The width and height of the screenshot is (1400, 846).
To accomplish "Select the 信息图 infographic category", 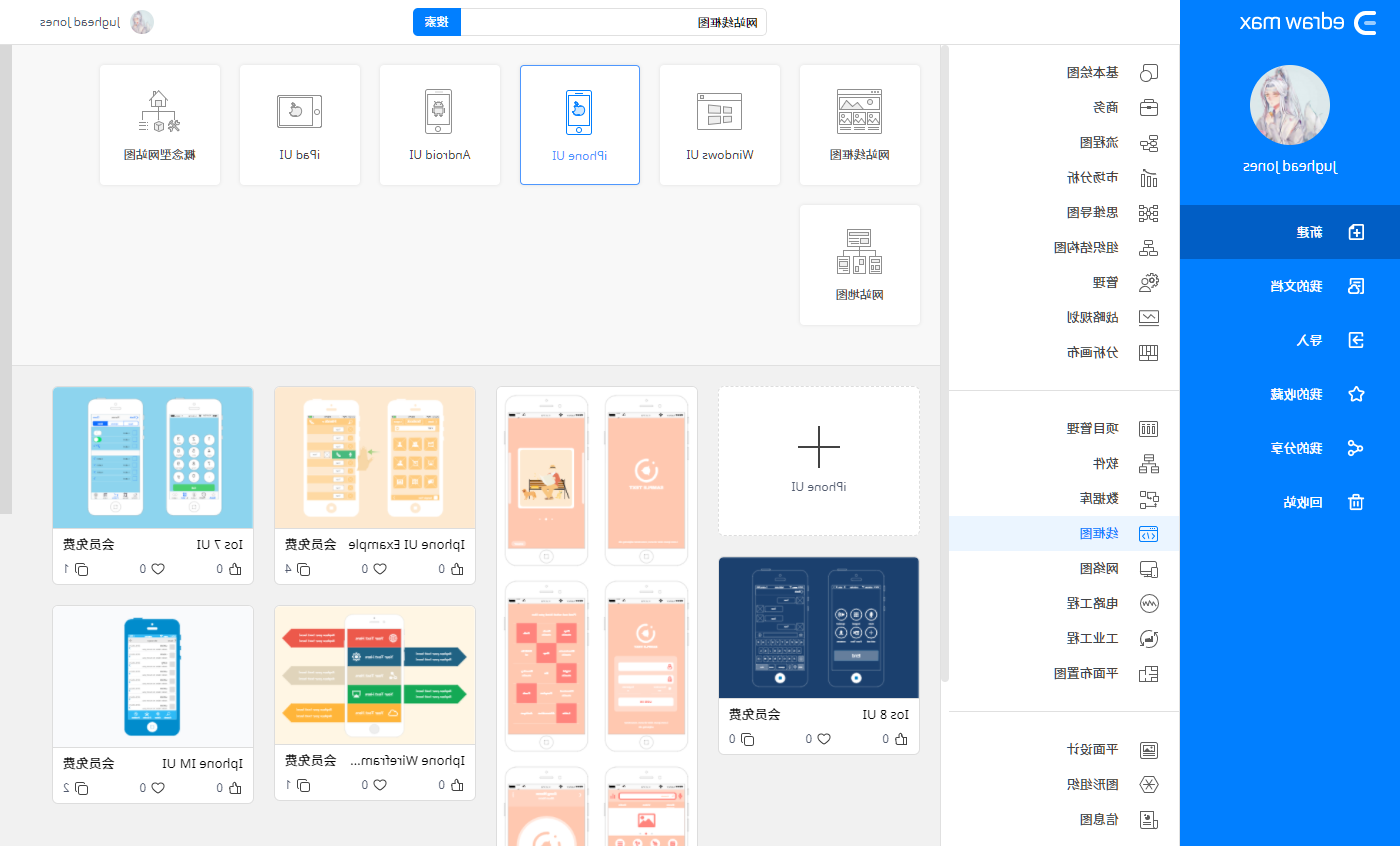I will click(1064, 819).
